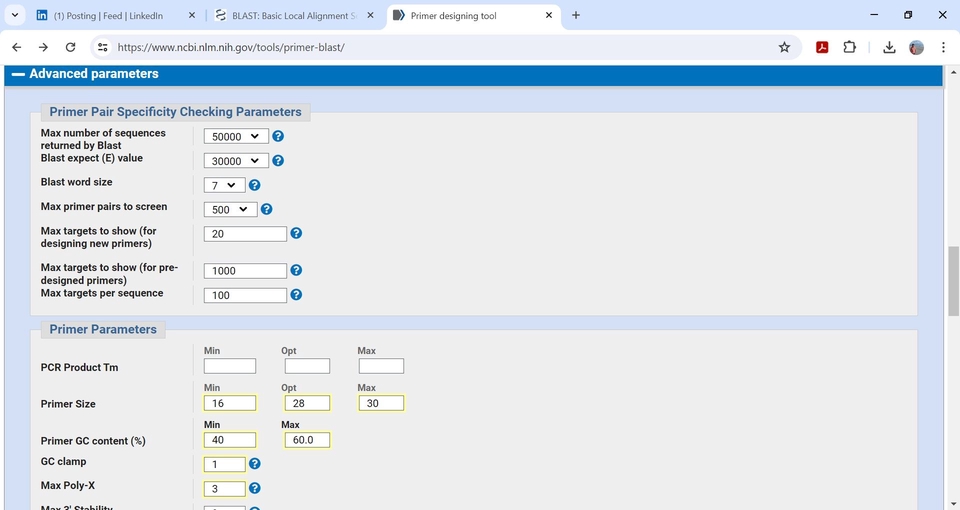Open the Blast word size dropdown
The width and height of the screenshot is (960, 510).
pyautogui.click(x=224, y=185)
